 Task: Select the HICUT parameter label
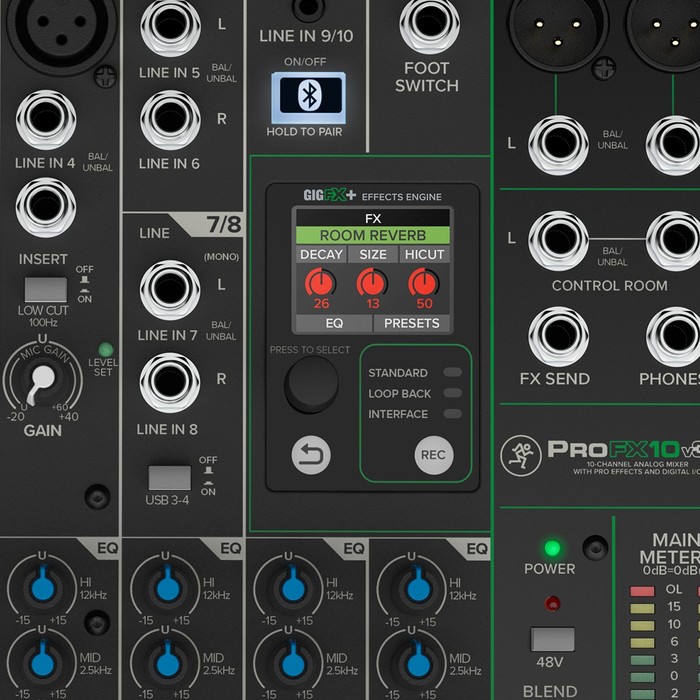424,254
